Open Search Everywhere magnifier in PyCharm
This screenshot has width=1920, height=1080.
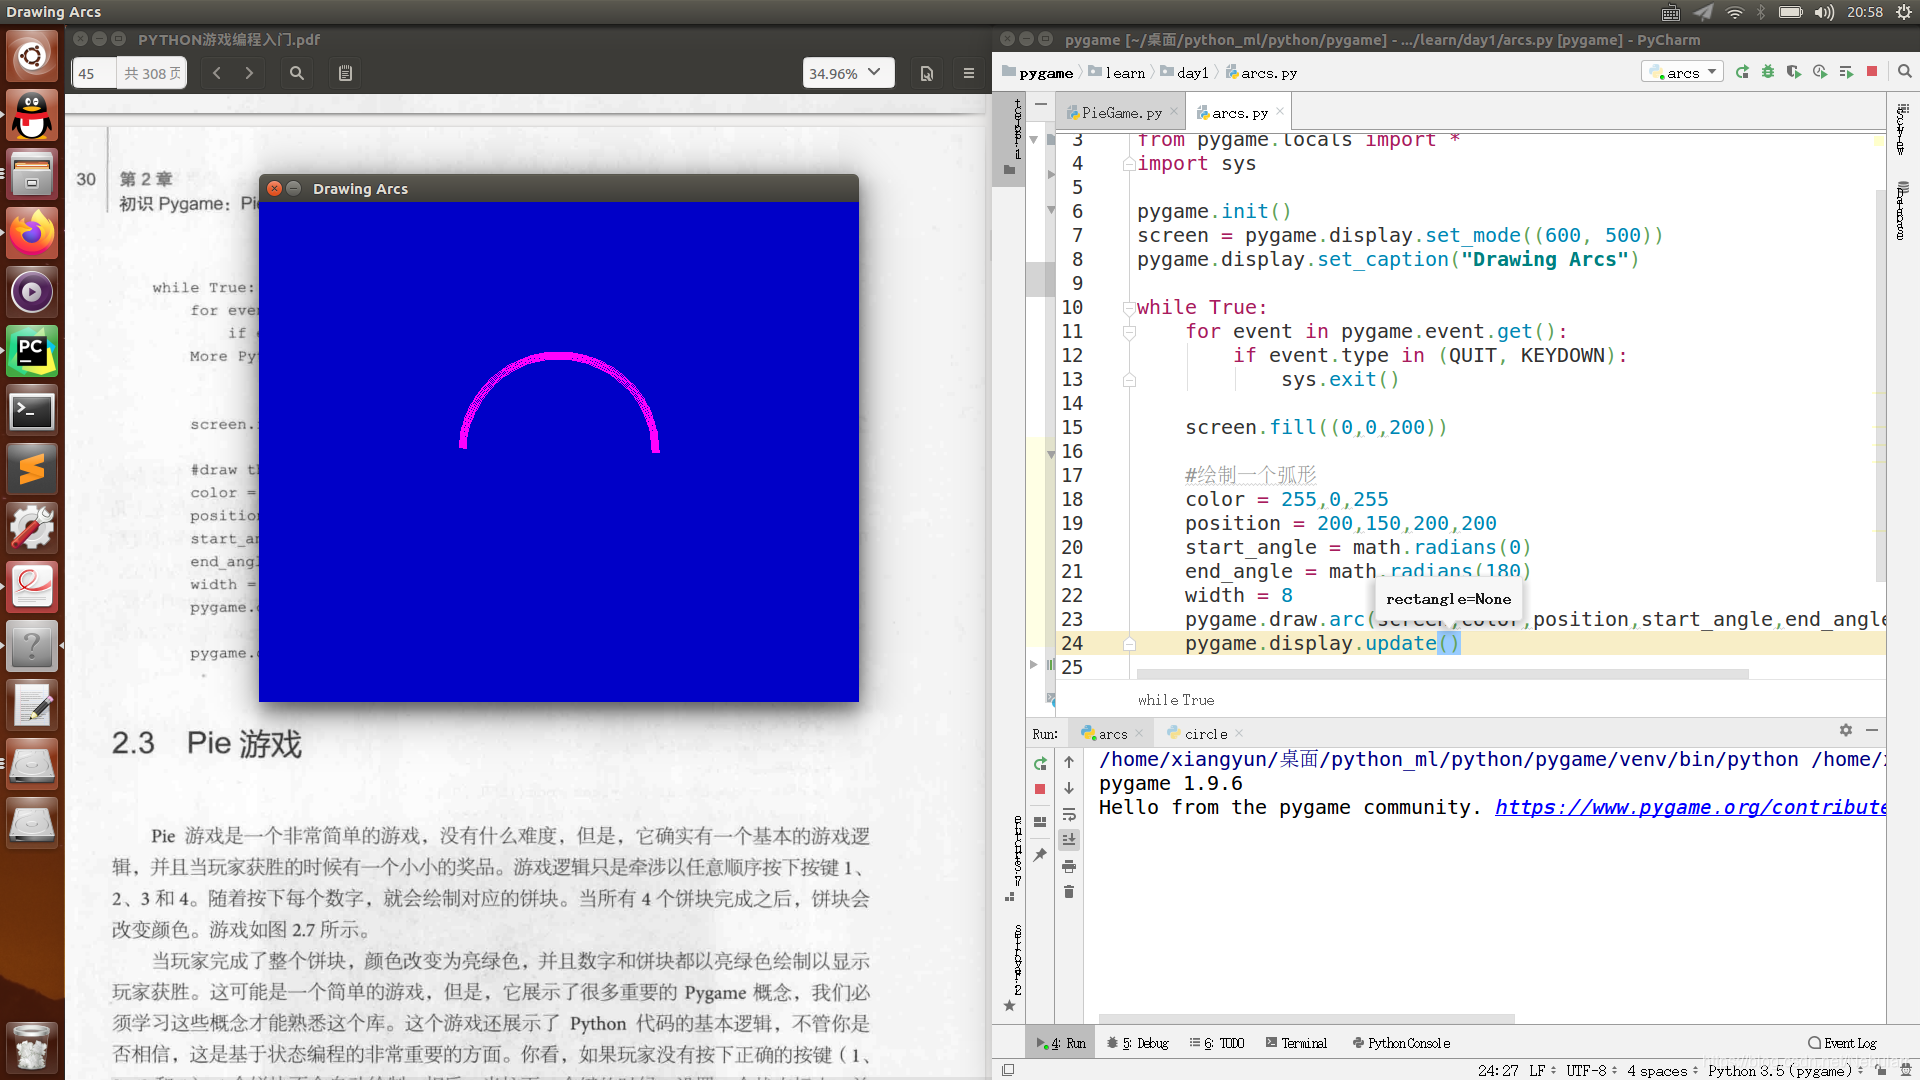coord(1905,72)
